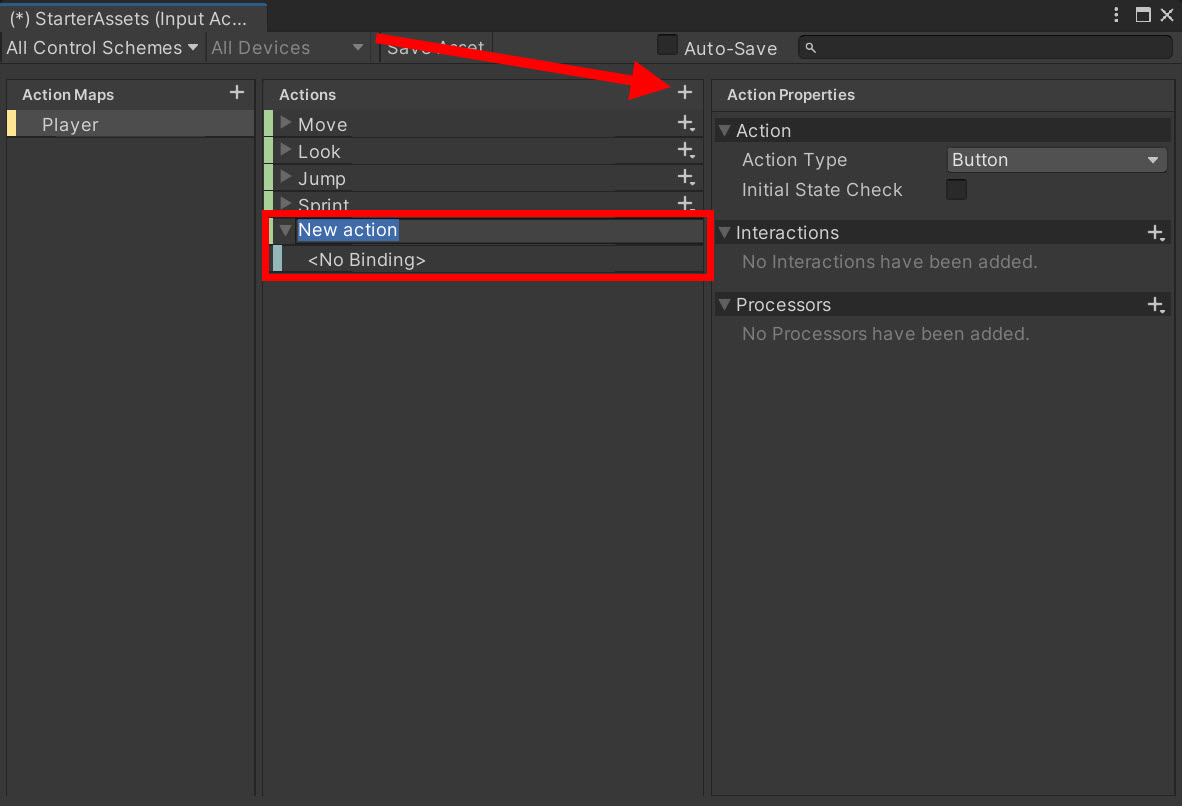Expand the Sprint action bindings
The height and width of the screenshot is (806, 1182).
point(286,203)
